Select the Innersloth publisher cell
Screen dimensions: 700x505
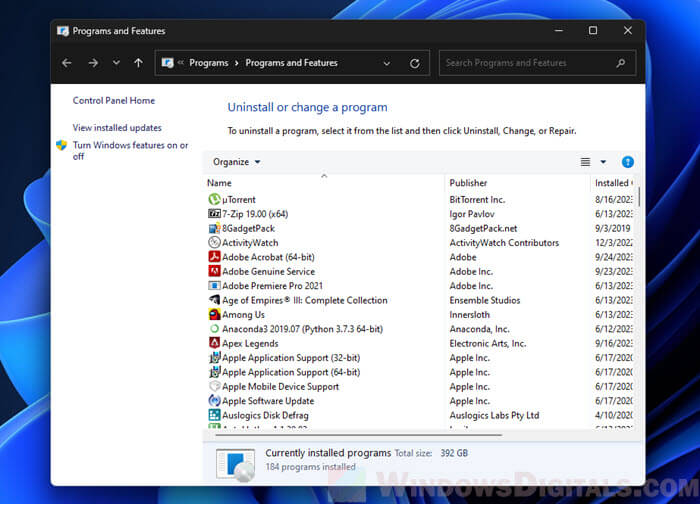(469, 314)
